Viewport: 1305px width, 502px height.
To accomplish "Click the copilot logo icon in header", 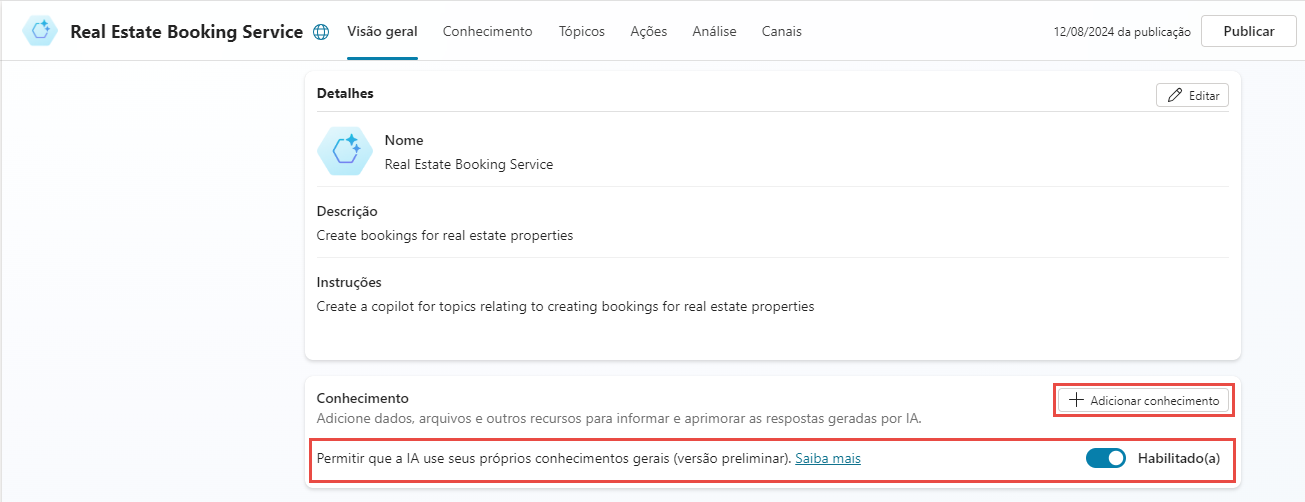I will click(x=41, y=31).
